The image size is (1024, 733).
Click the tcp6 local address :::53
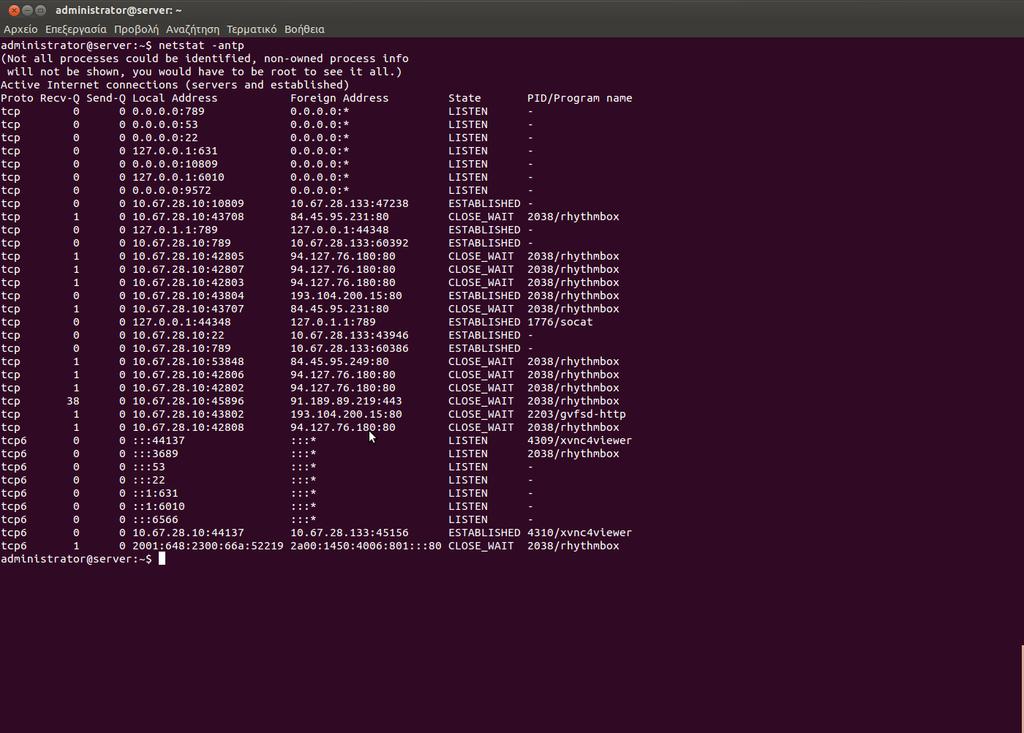click(148, 467)
